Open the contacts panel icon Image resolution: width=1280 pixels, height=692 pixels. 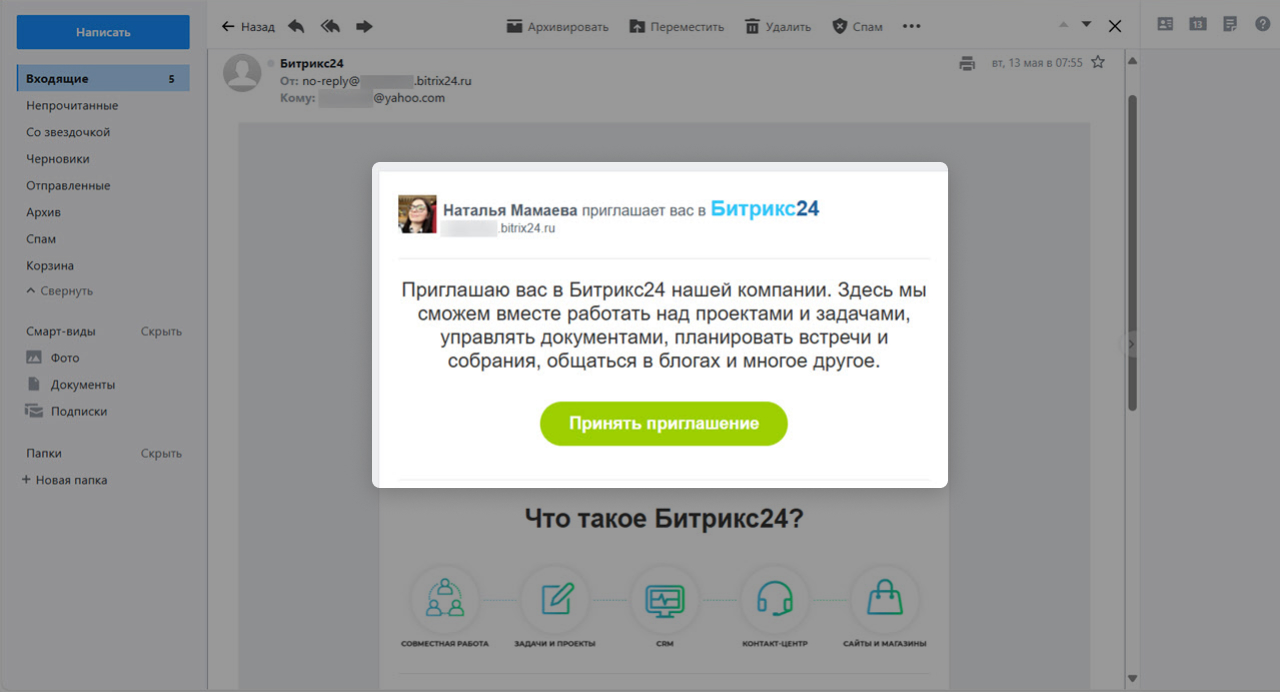pyautogui.click(x=1165, y=24)
